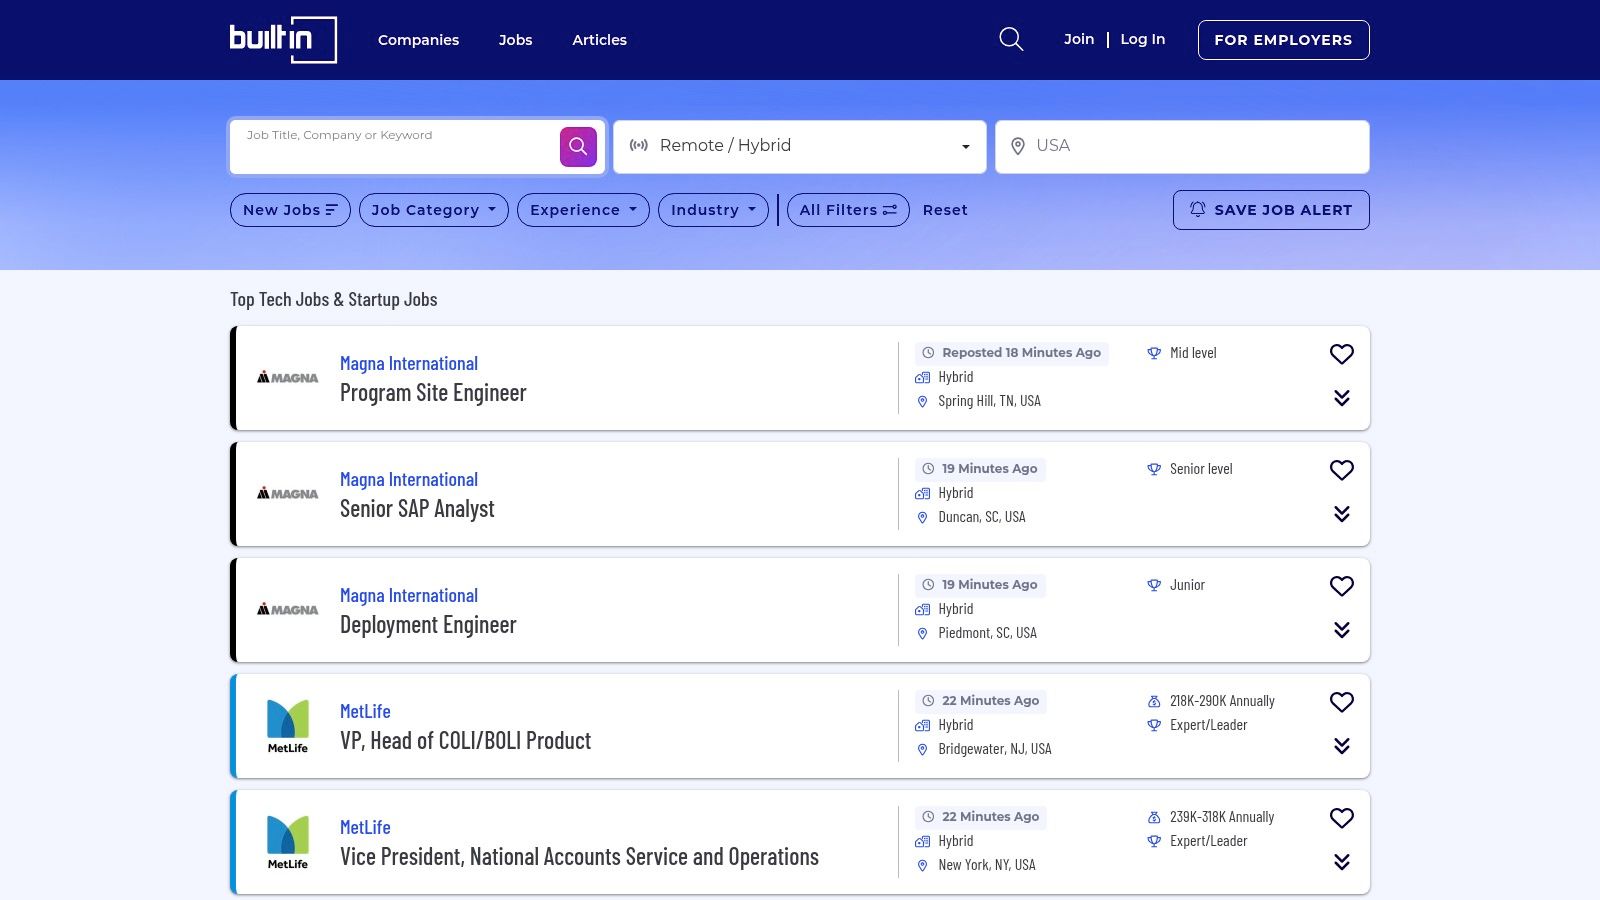The width and height of the screenshot is (1600, 900).
Task: Go to Companies in the navigation
Action: tap(418, 40)
